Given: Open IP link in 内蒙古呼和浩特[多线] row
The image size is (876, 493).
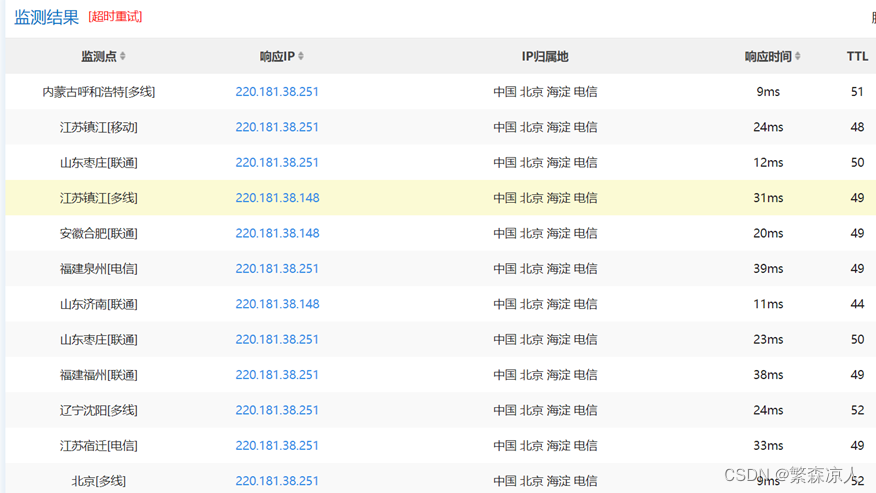Looking at the screenshot, I should tap(277, 92).
